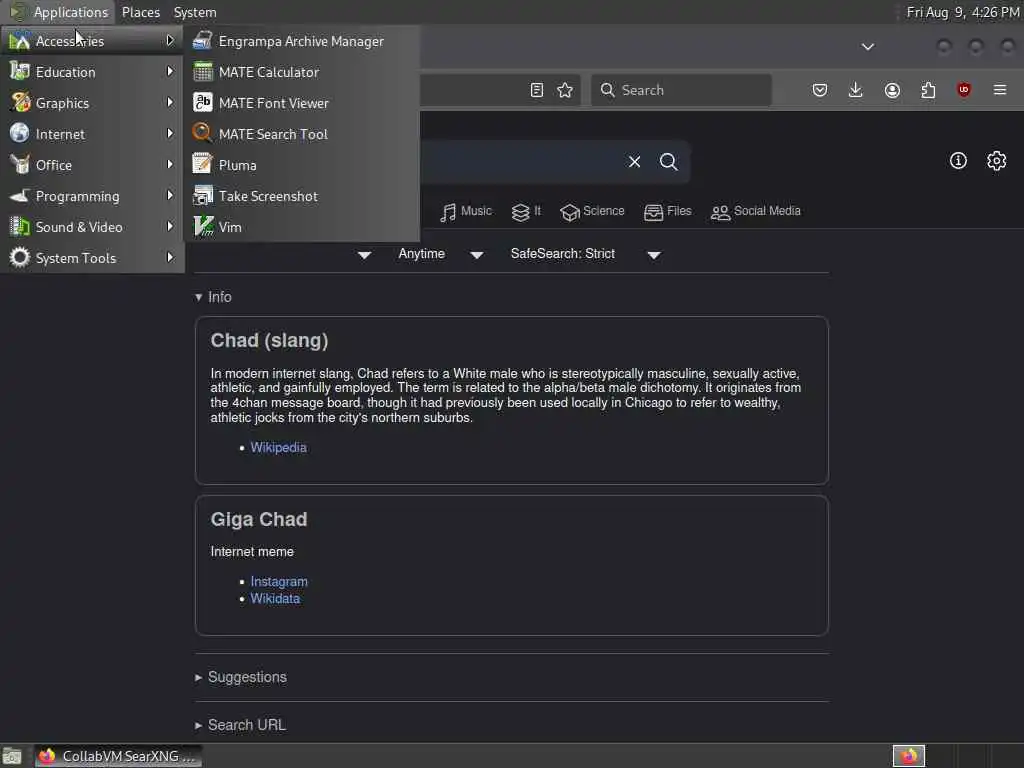The height and width of the screenshot is (768, 1024).
Task: Open the Wikipedia link for Chad
Action: [278, 447]
